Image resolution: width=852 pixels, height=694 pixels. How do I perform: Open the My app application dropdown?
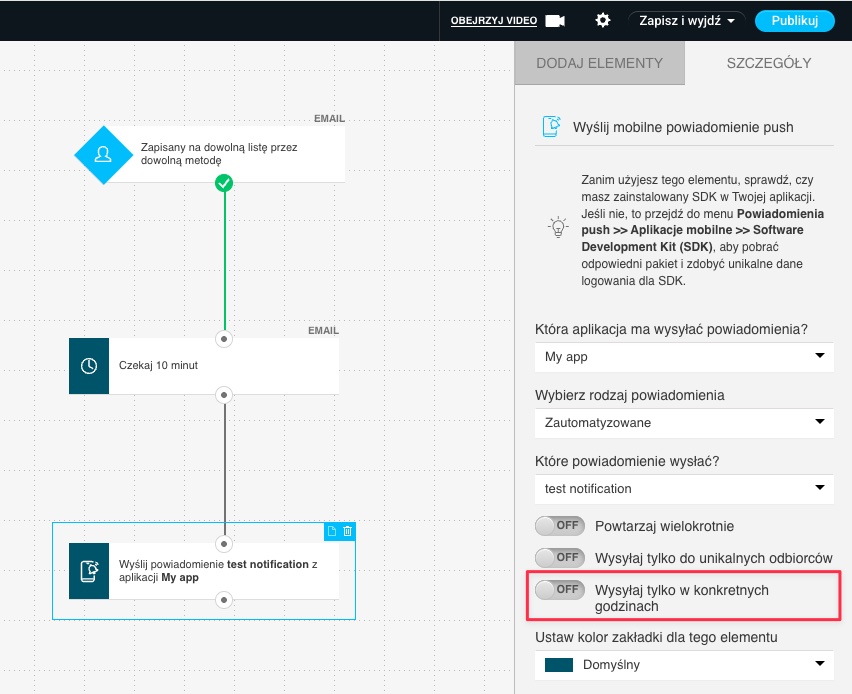click(x=684, y=356)
